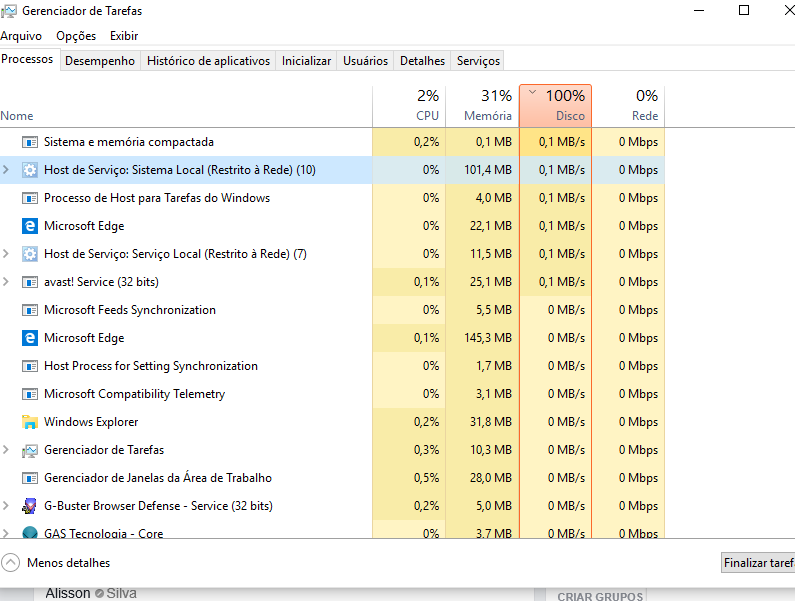Click the Task Manager title bar icon
Screen dimensions: 795x601
pos(9,11)
